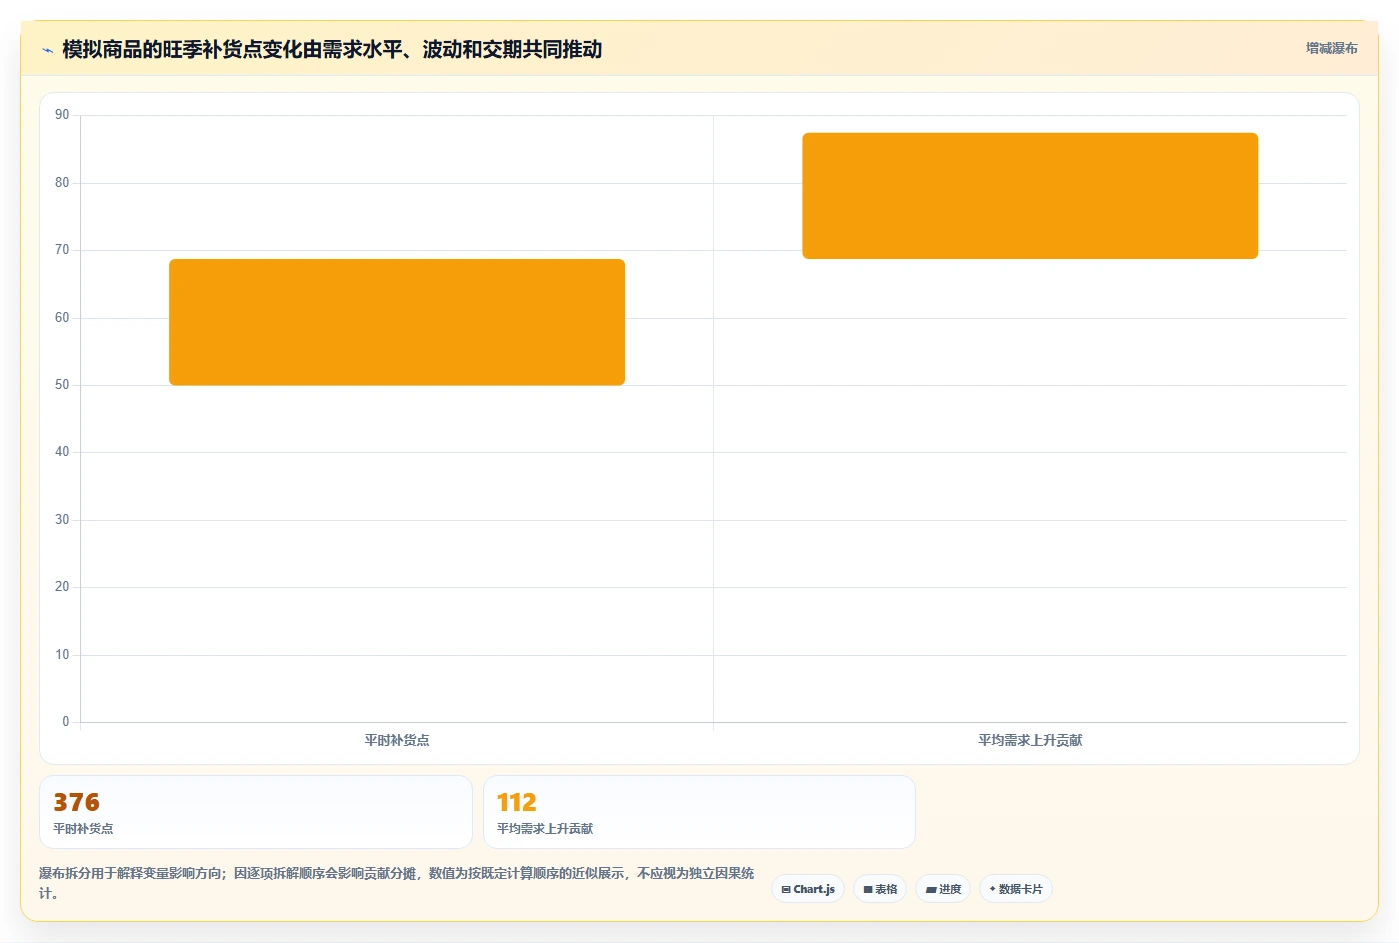The image size is (1399, 943).
Task: Click the 增减瀑布 label in the header
Action: point(1331,48)
